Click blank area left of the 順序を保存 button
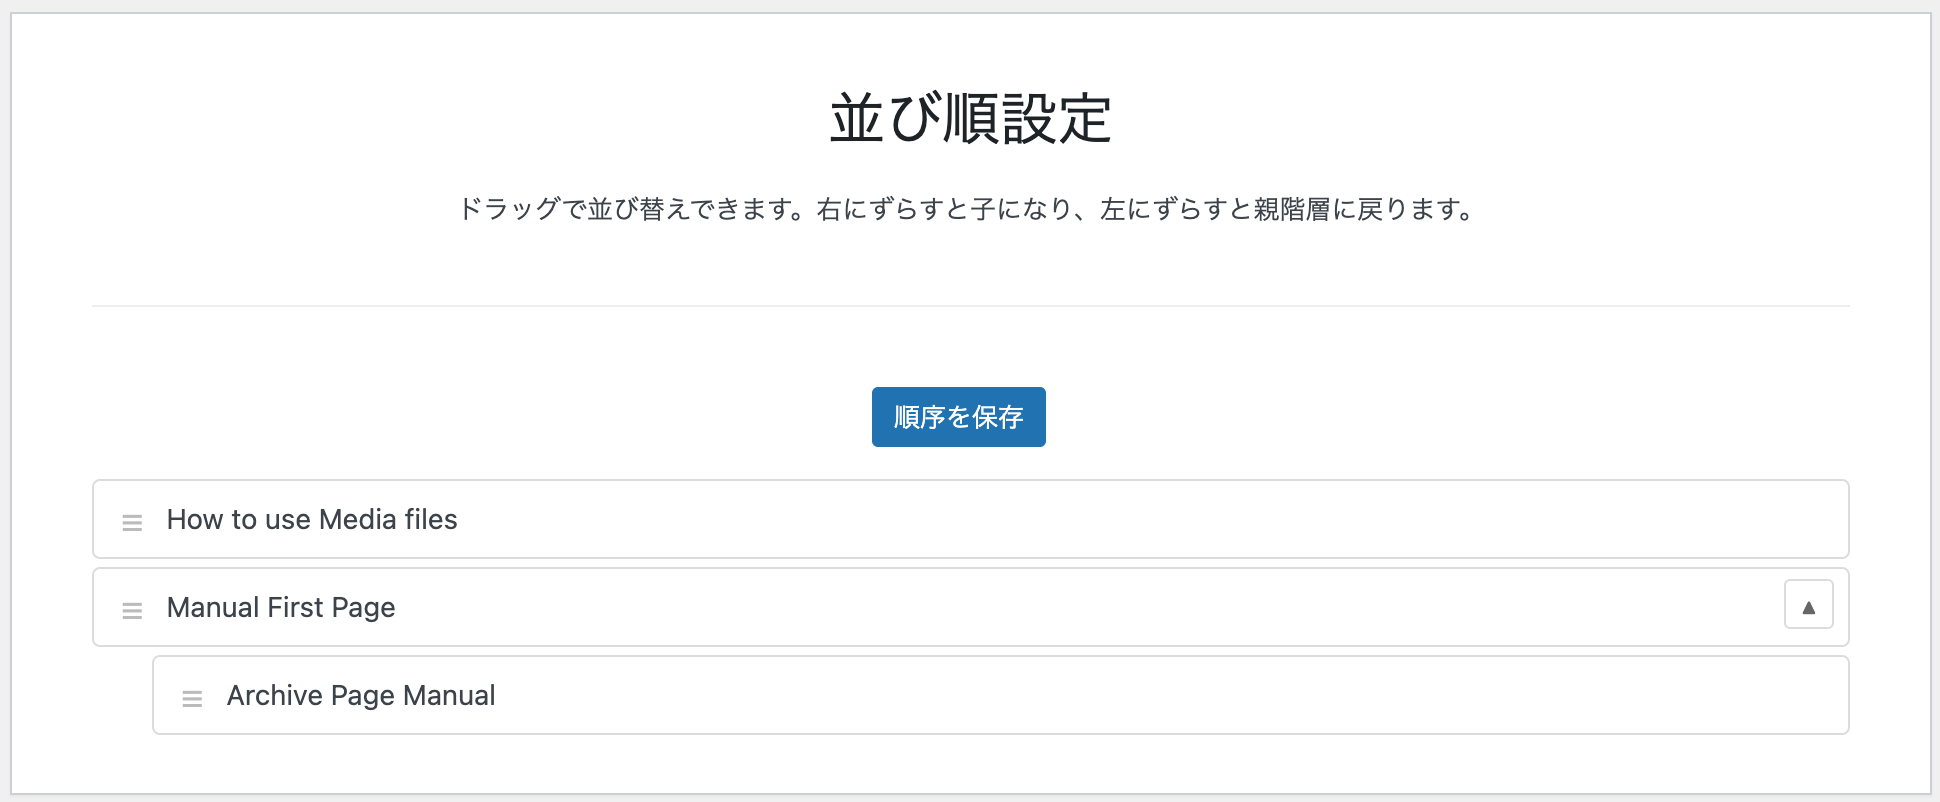This screenshot has width=1940, height=802. (x=500, y=417)
